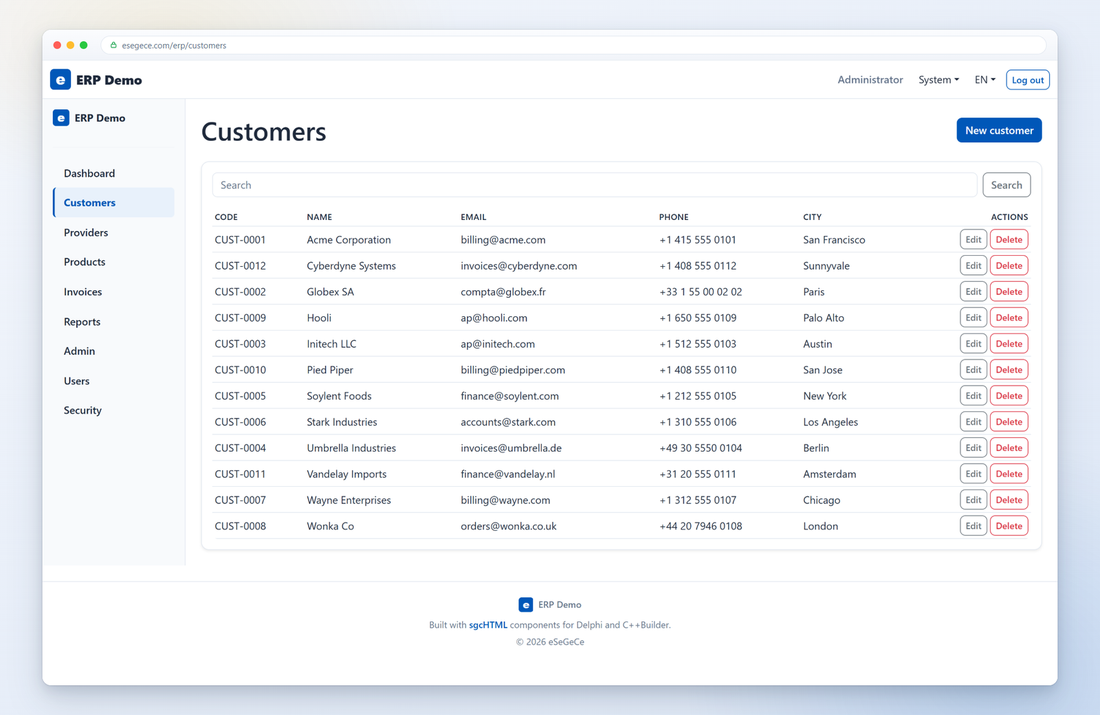
Task: Delete the Wonka Co customer
Action: [x=1009, y=525]
